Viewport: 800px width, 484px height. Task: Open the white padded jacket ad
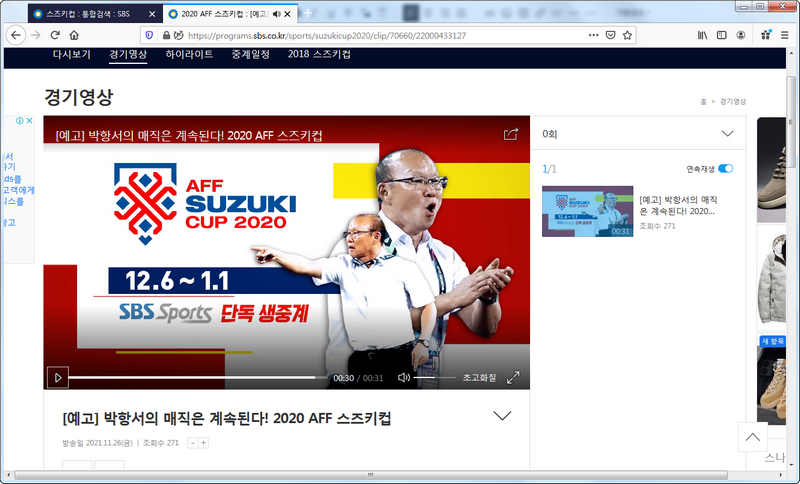point(771,278)
